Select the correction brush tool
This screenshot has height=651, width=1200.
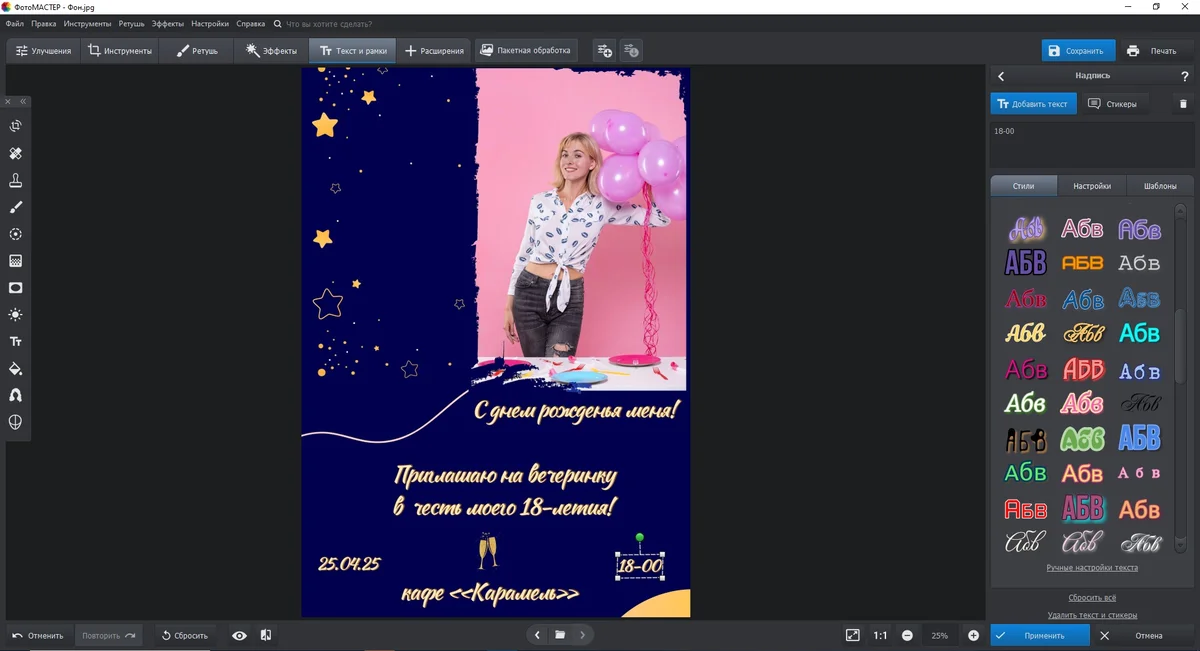[16, 207]
